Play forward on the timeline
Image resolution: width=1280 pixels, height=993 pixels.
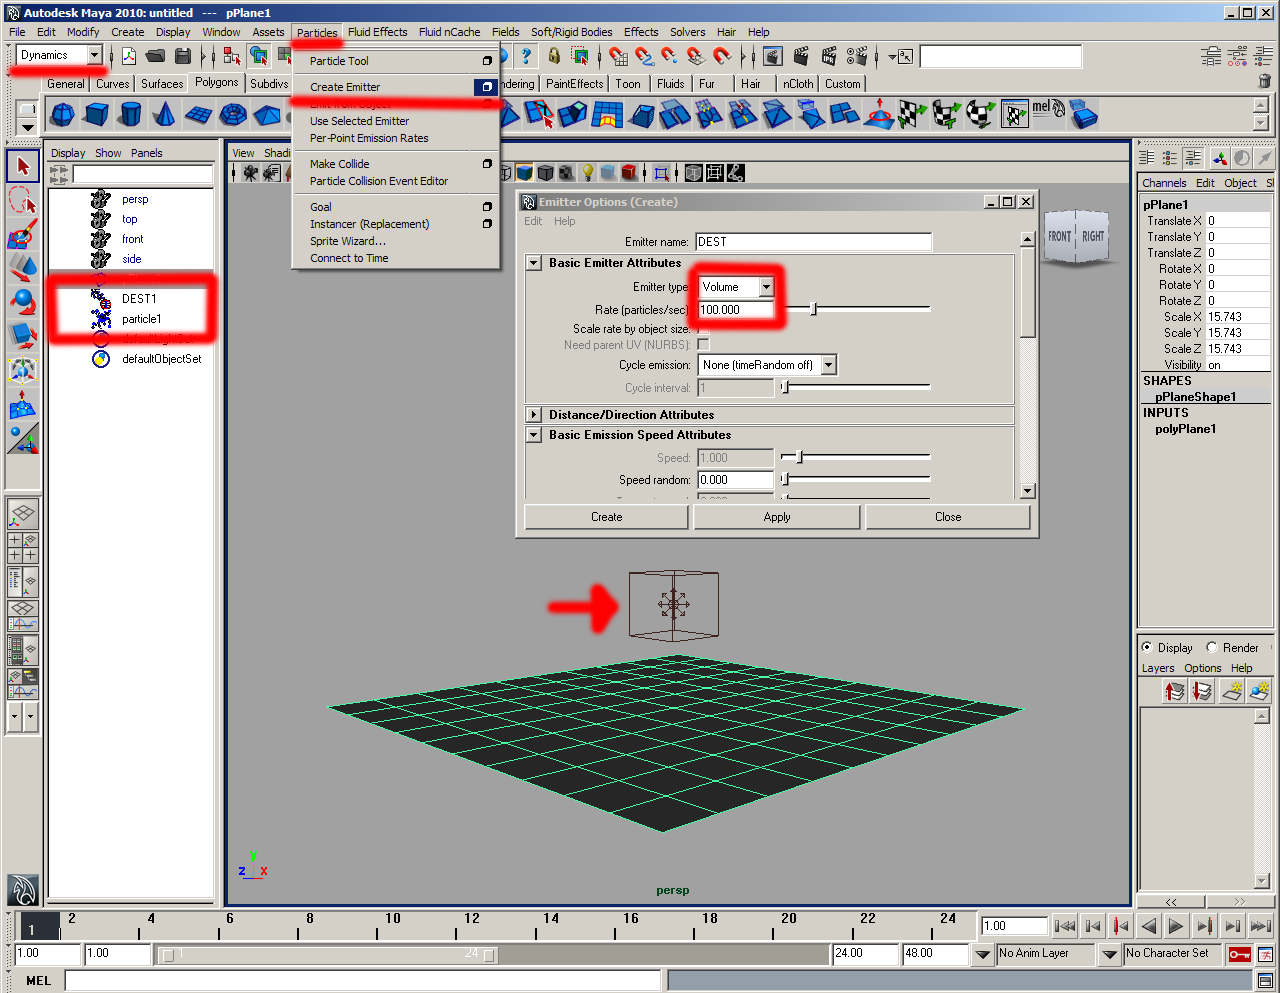(x=1177, y=926)
